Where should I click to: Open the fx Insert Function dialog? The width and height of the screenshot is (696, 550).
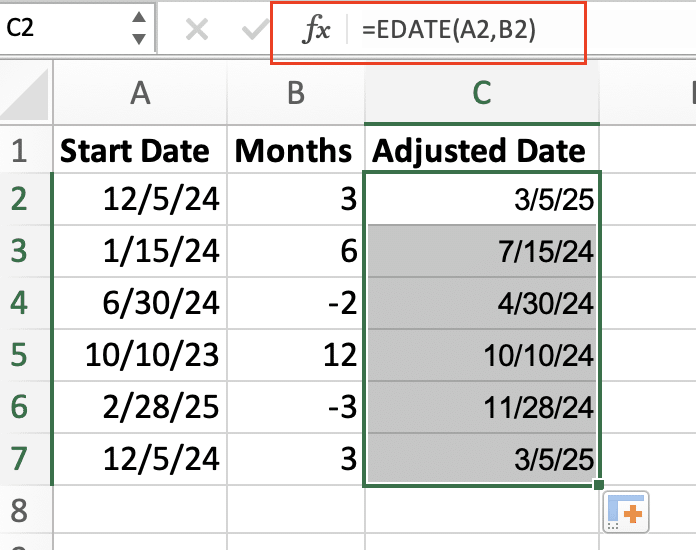pos(316,31)
